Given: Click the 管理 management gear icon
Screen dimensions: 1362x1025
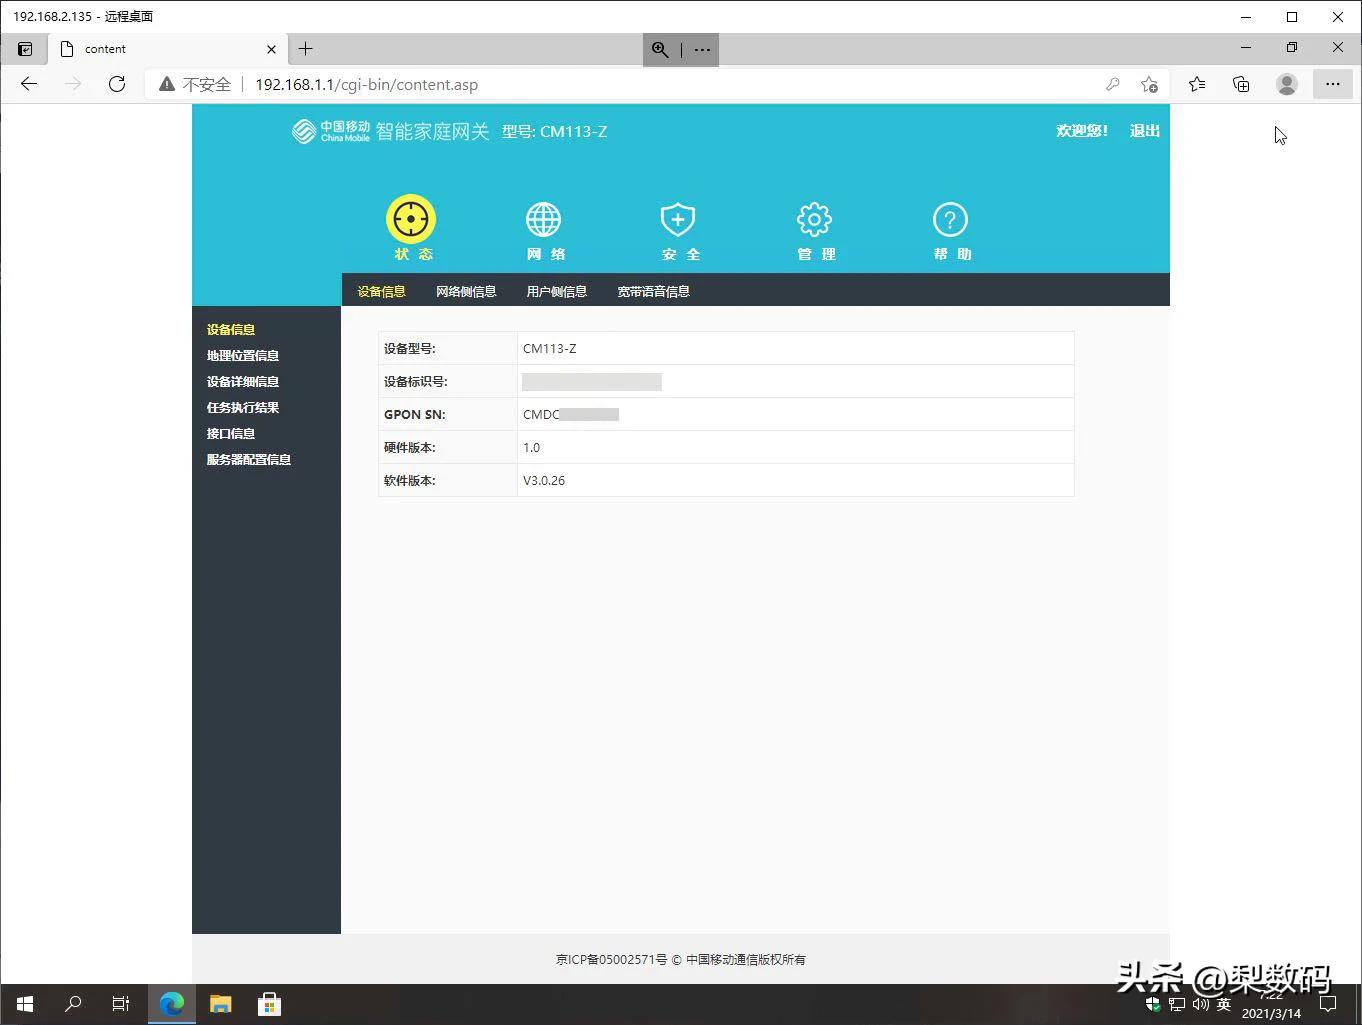Looking at the screenshot, I should pos(814,218).
